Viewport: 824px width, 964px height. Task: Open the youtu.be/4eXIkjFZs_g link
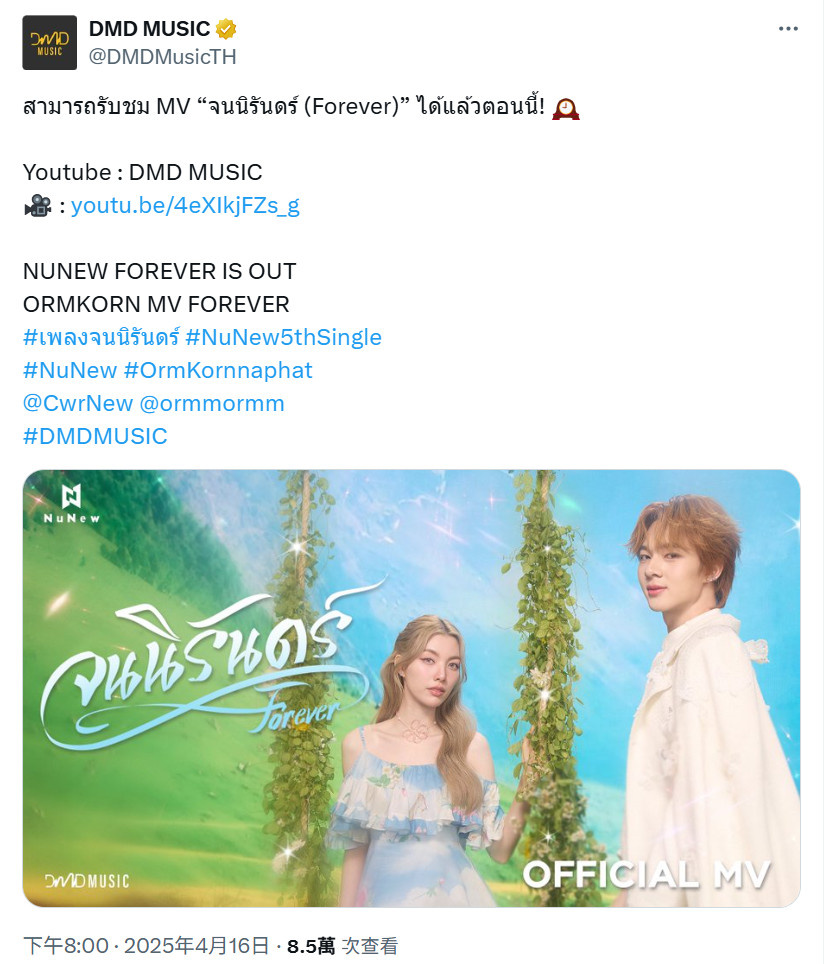click(185, 205)
